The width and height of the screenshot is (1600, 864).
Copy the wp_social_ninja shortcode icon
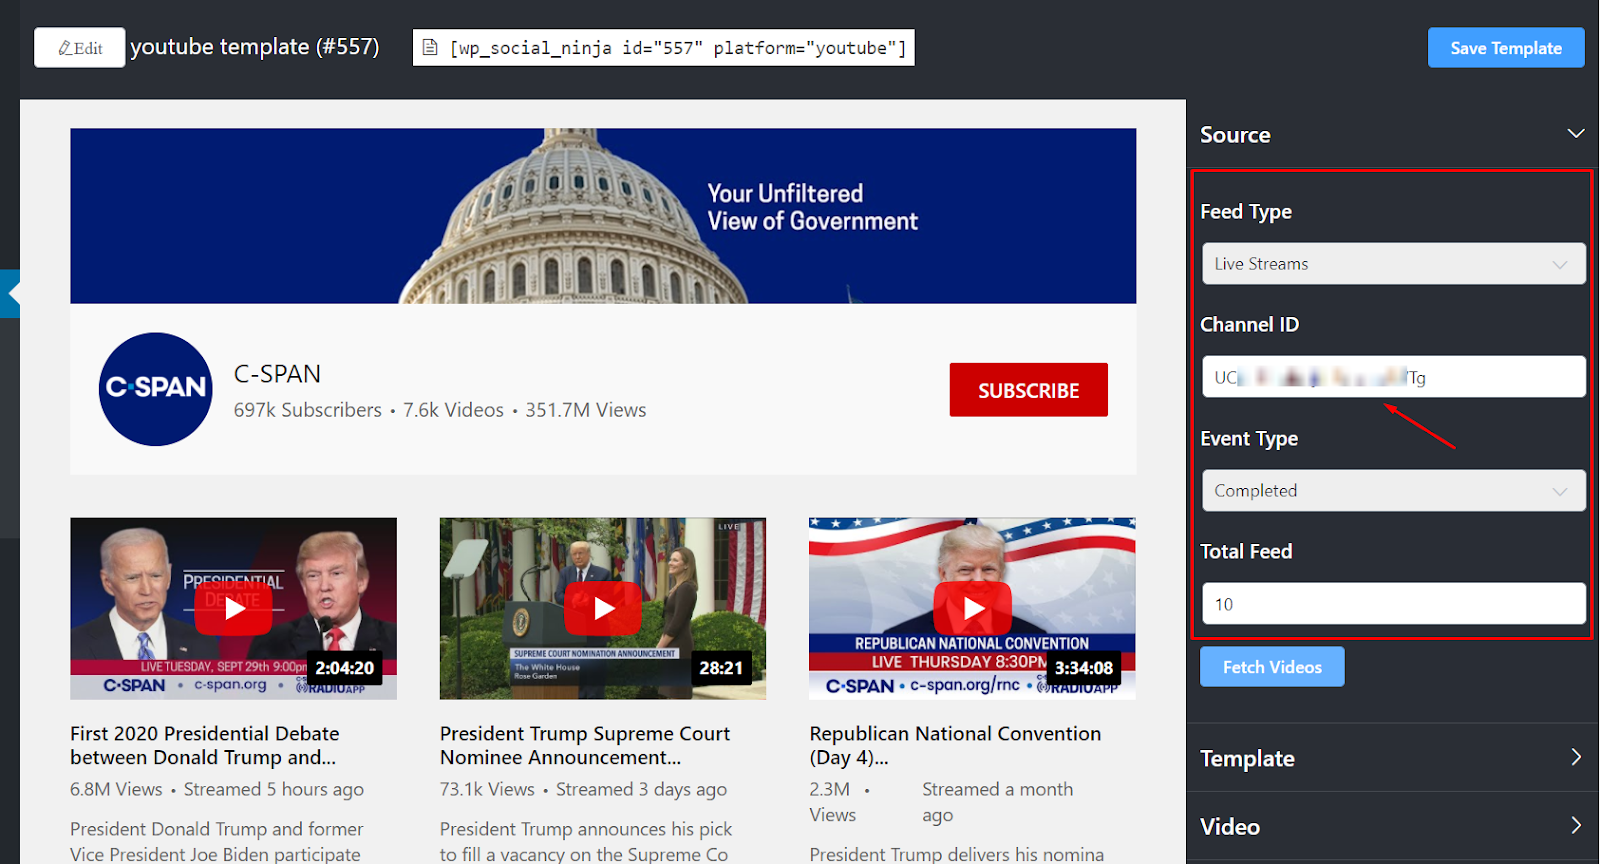click(430, 47)
